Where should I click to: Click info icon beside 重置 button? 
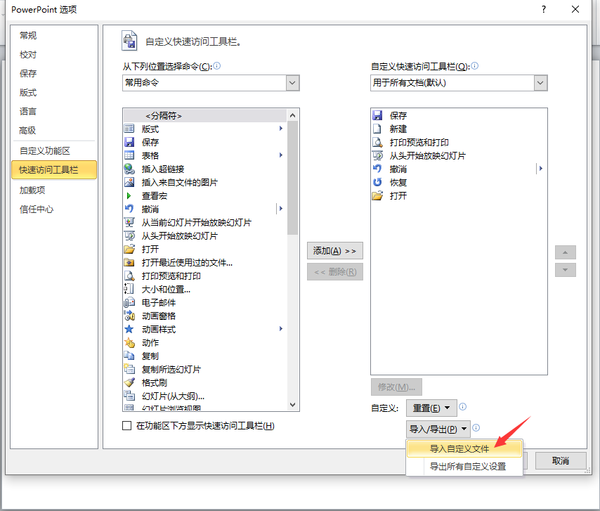pos(463,407)
